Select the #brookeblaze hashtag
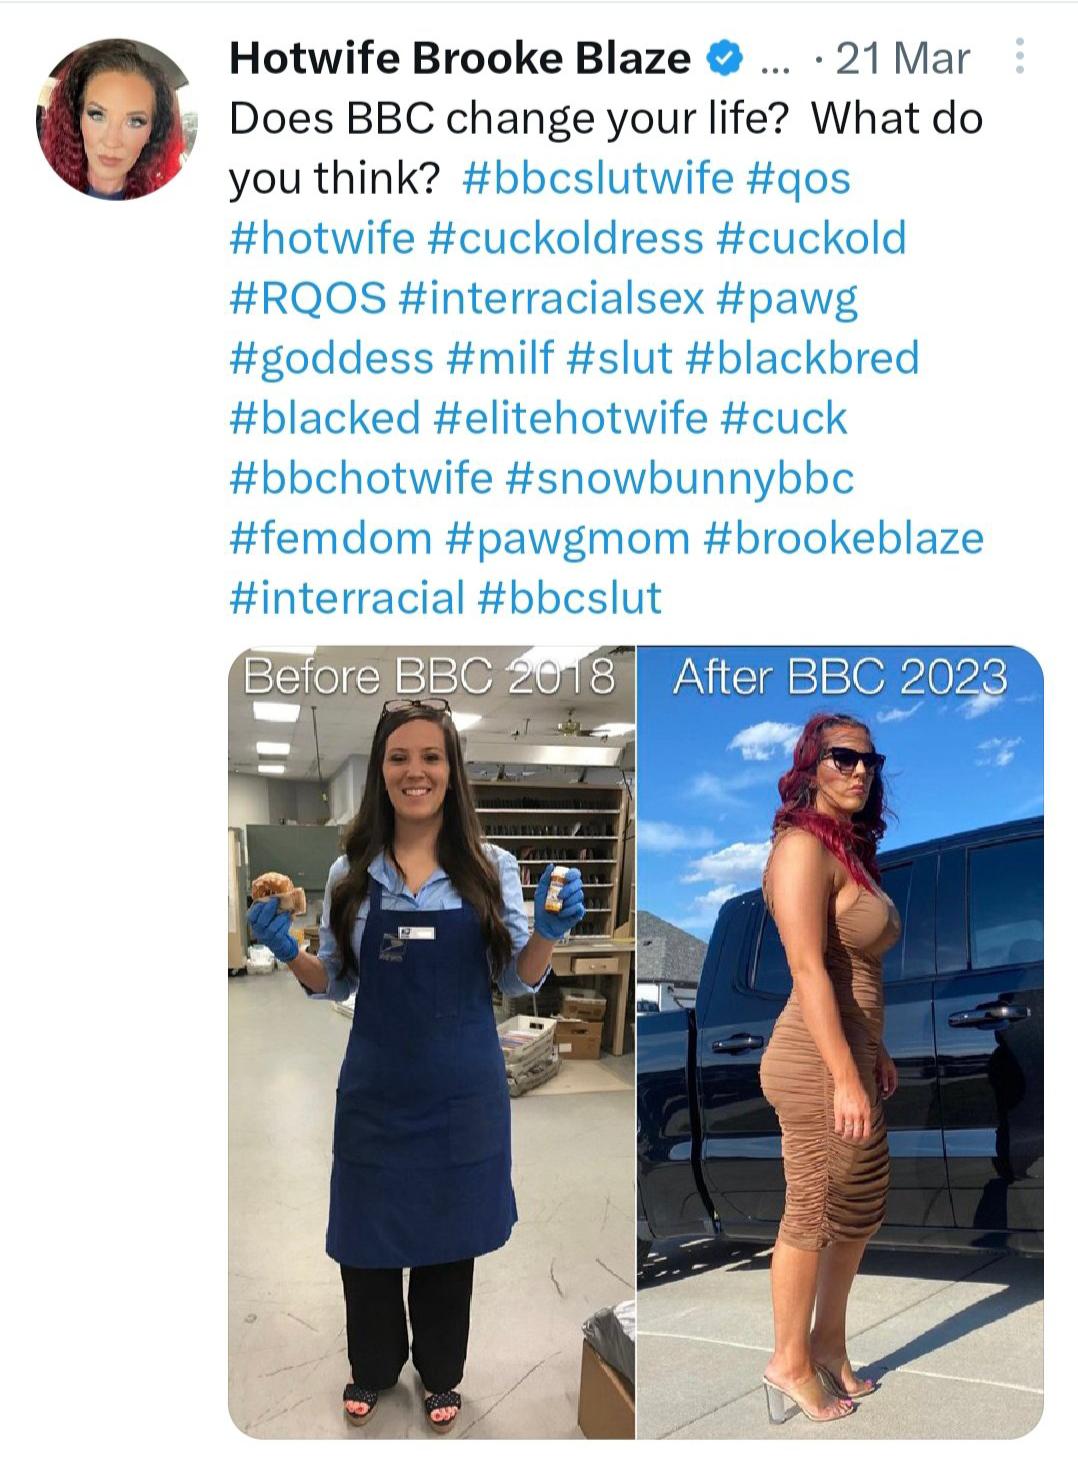 (x=844, y=538)
